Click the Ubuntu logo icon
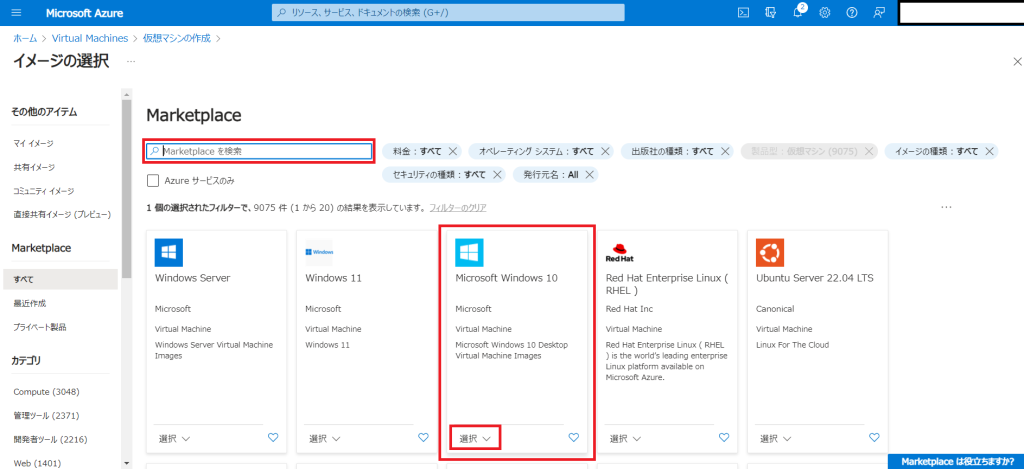This screenshot has height=469, width=1024. pyautogui.click(x=770, y=252)
